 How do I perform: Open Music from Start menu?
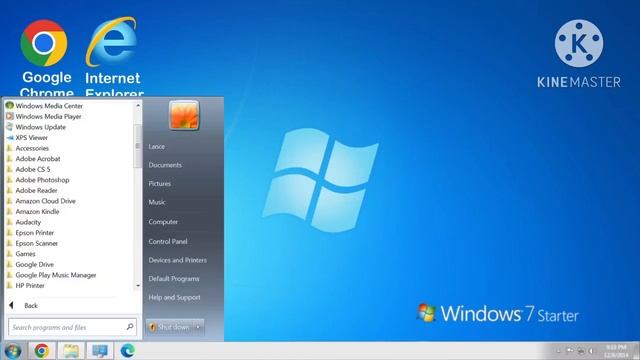click(x=157, y=202)
